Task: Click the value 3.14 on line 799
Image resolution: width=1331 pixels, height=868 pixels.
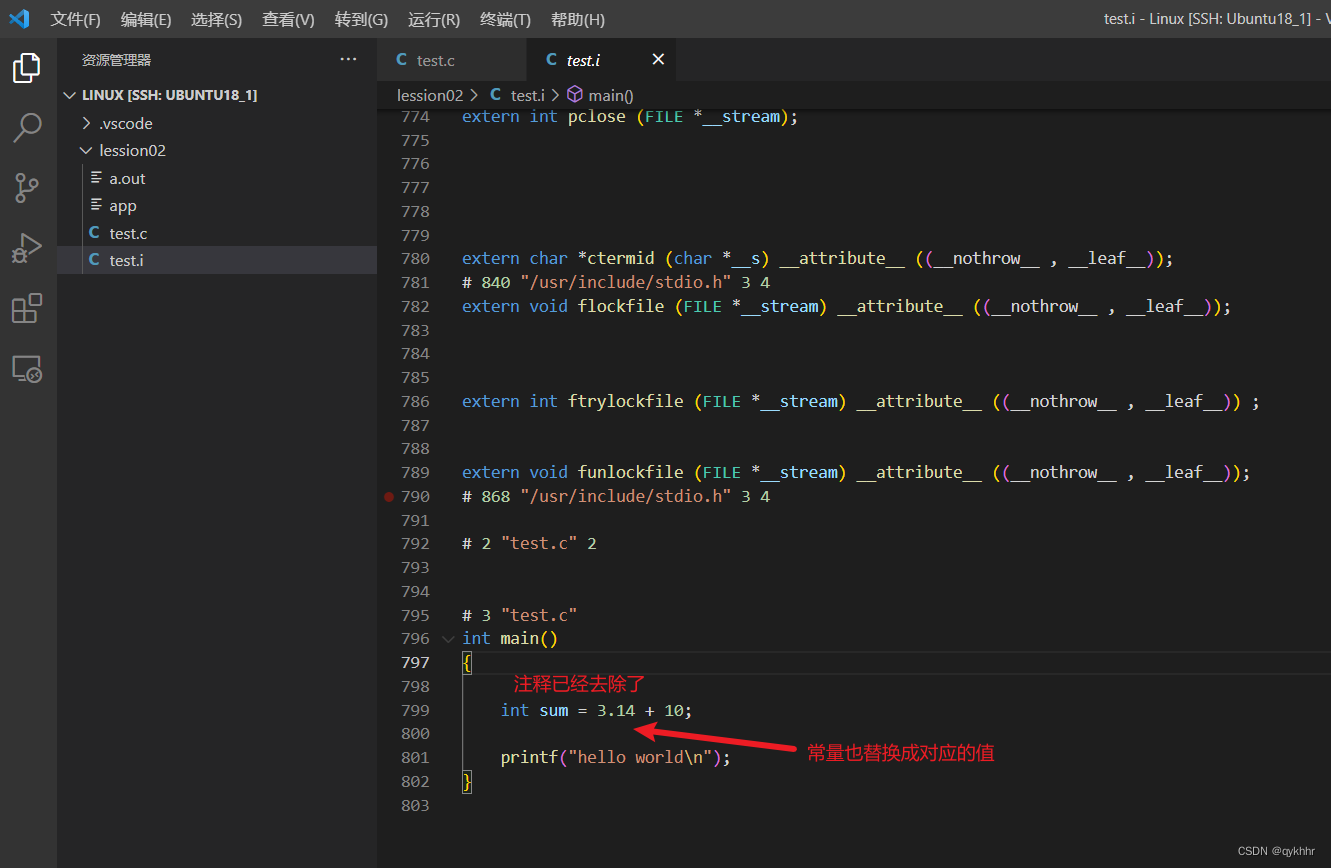Action: coord(616,710)
